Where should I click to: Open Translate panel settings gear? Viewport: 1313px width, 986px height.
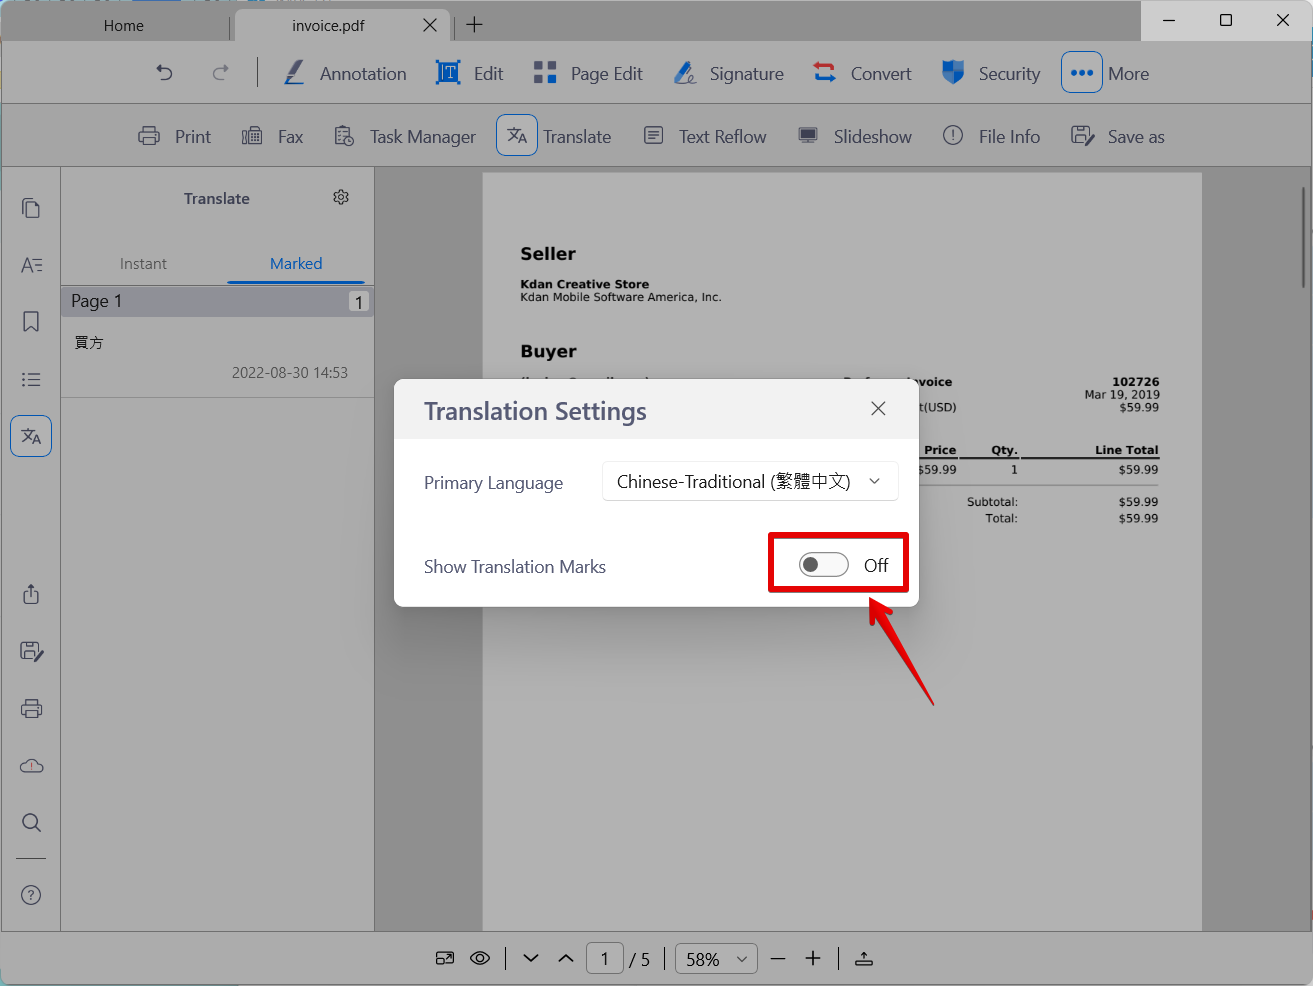[x=341, y=197]
